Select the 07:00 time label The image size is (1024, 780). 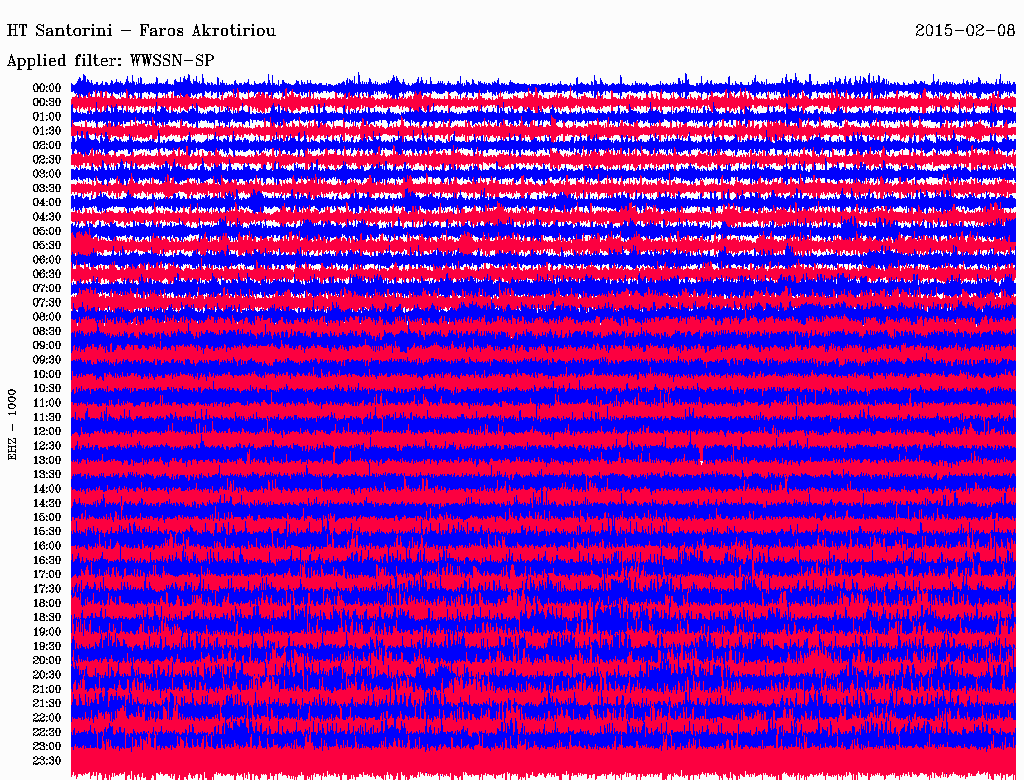point(47,289)
